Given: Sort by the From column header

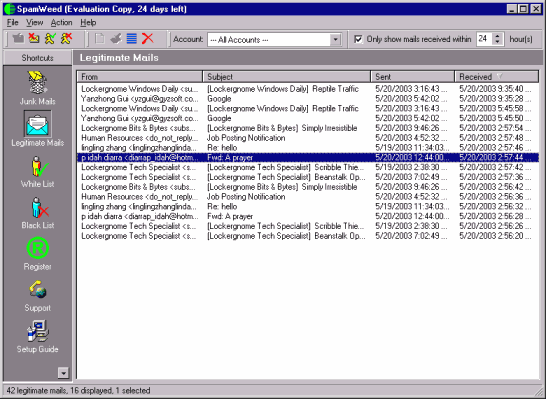Looking at the screenshot, I should pyautogui.click(x=140, y=77).
